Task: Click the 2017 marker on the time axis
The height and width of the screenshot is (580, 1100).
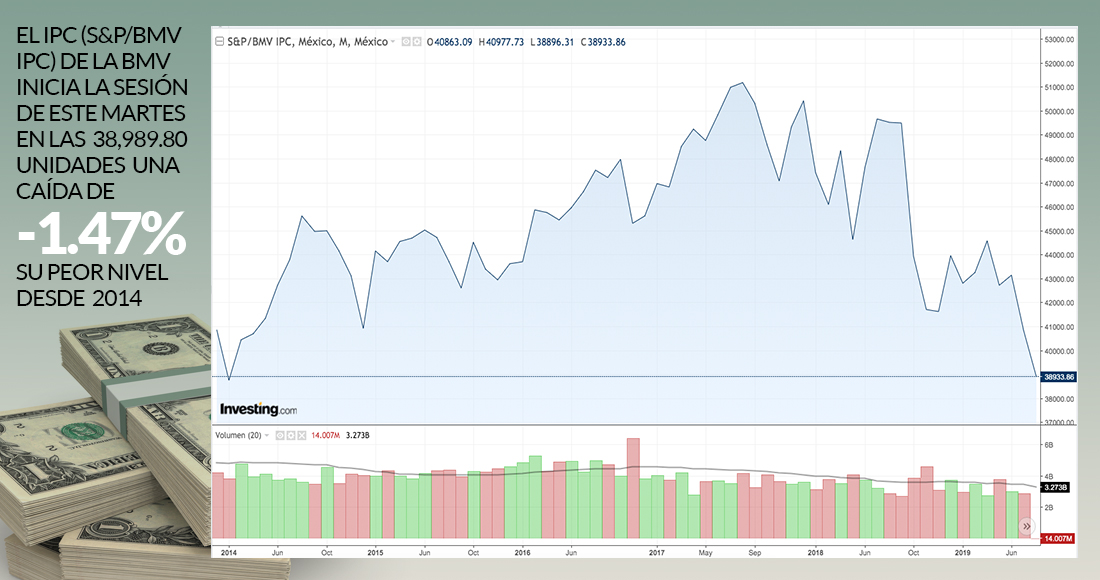Action: click(657, 552)
